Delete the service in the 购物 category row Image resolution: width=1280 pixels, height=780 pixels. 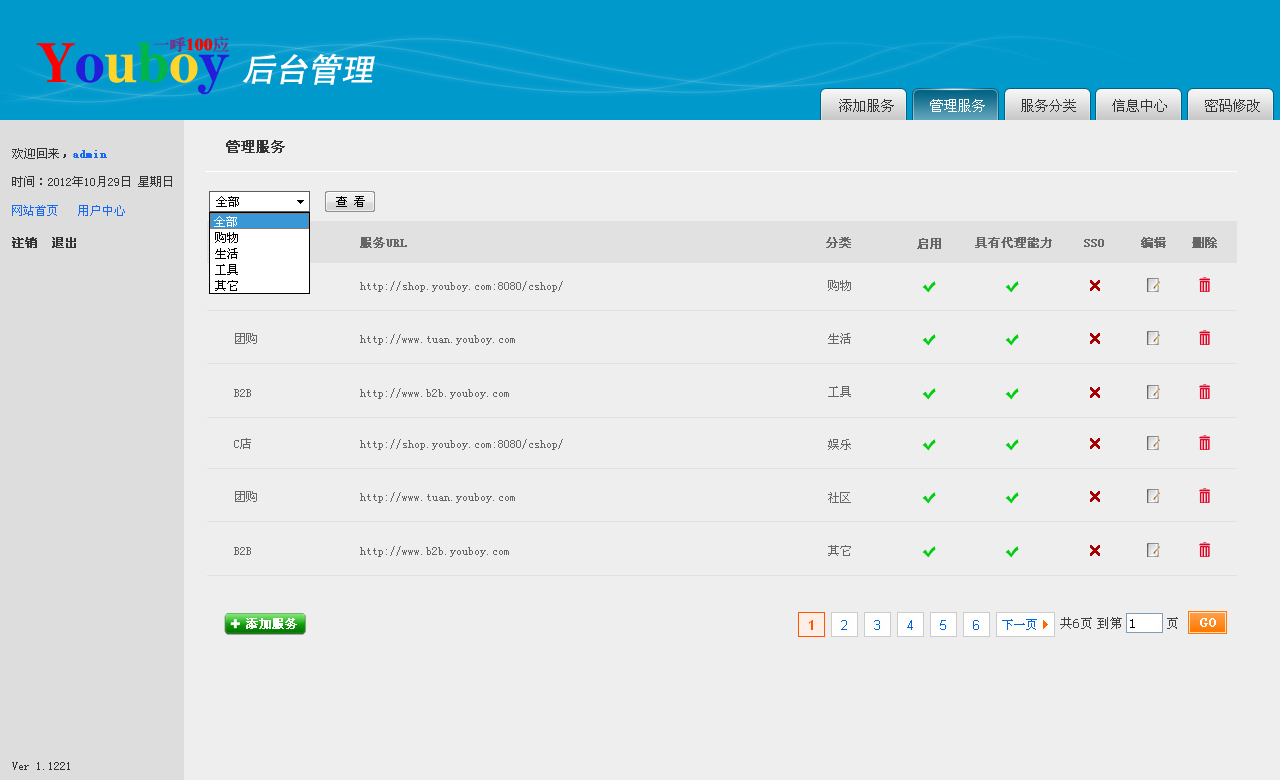coord(1204,285)
